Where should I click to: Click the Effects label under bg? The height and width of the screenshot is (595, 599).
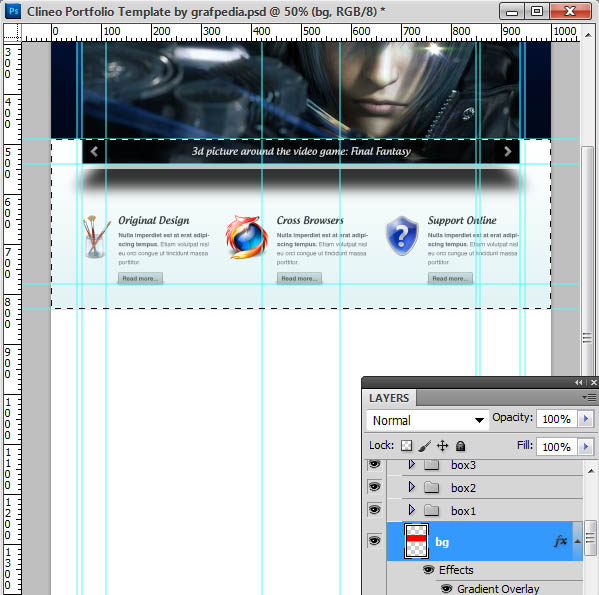[x=456, y=570]
